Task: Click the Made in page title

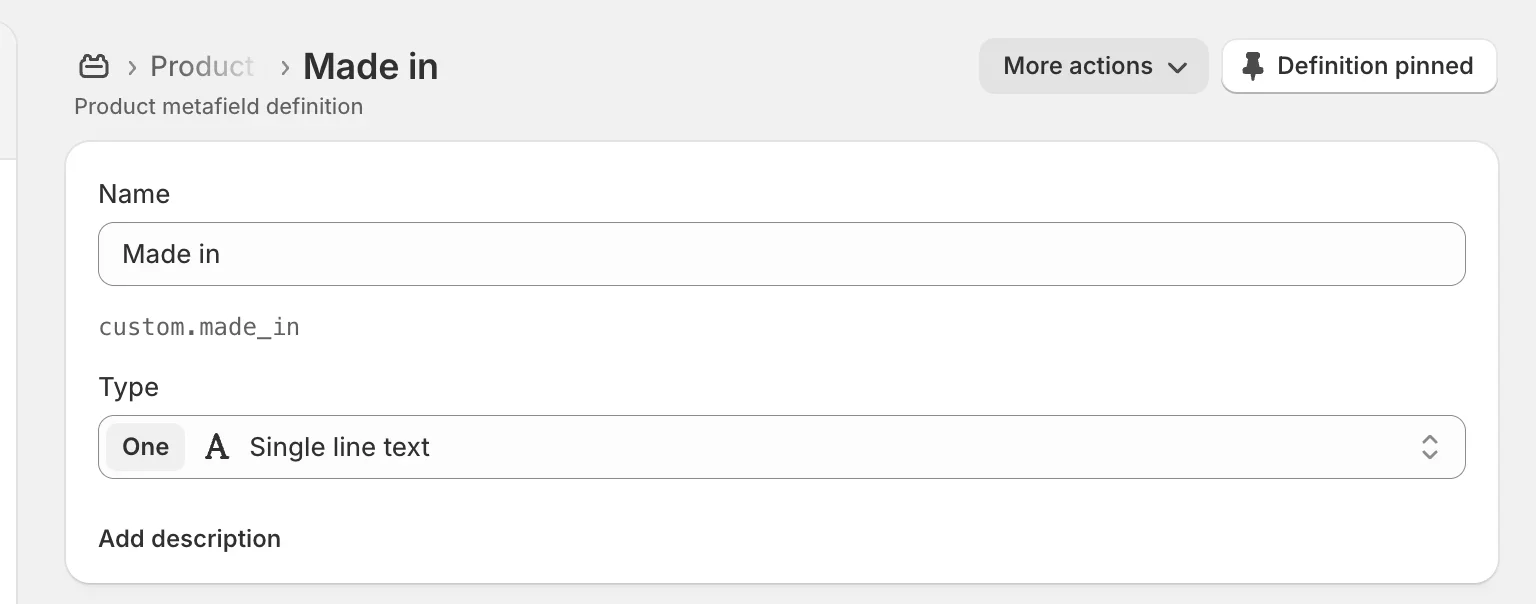Action: 370,65
